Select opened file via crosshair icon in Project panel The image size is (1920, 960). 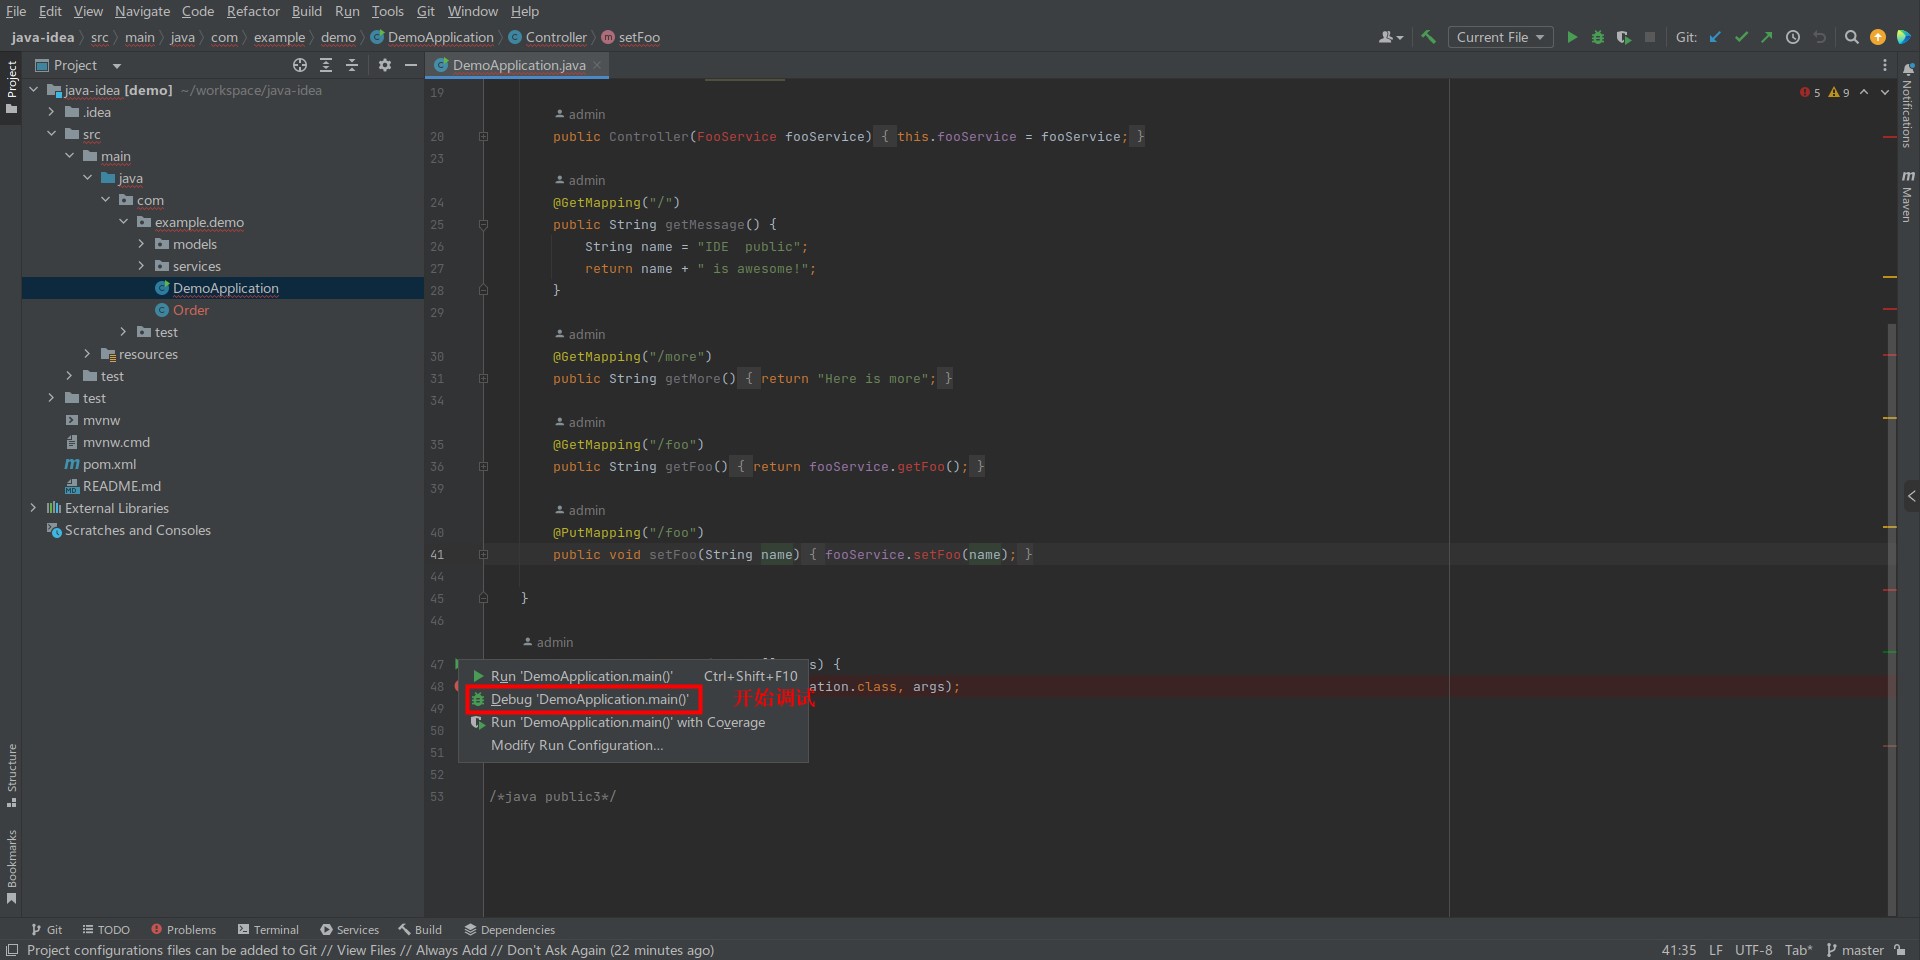click(x=300, y=65)
